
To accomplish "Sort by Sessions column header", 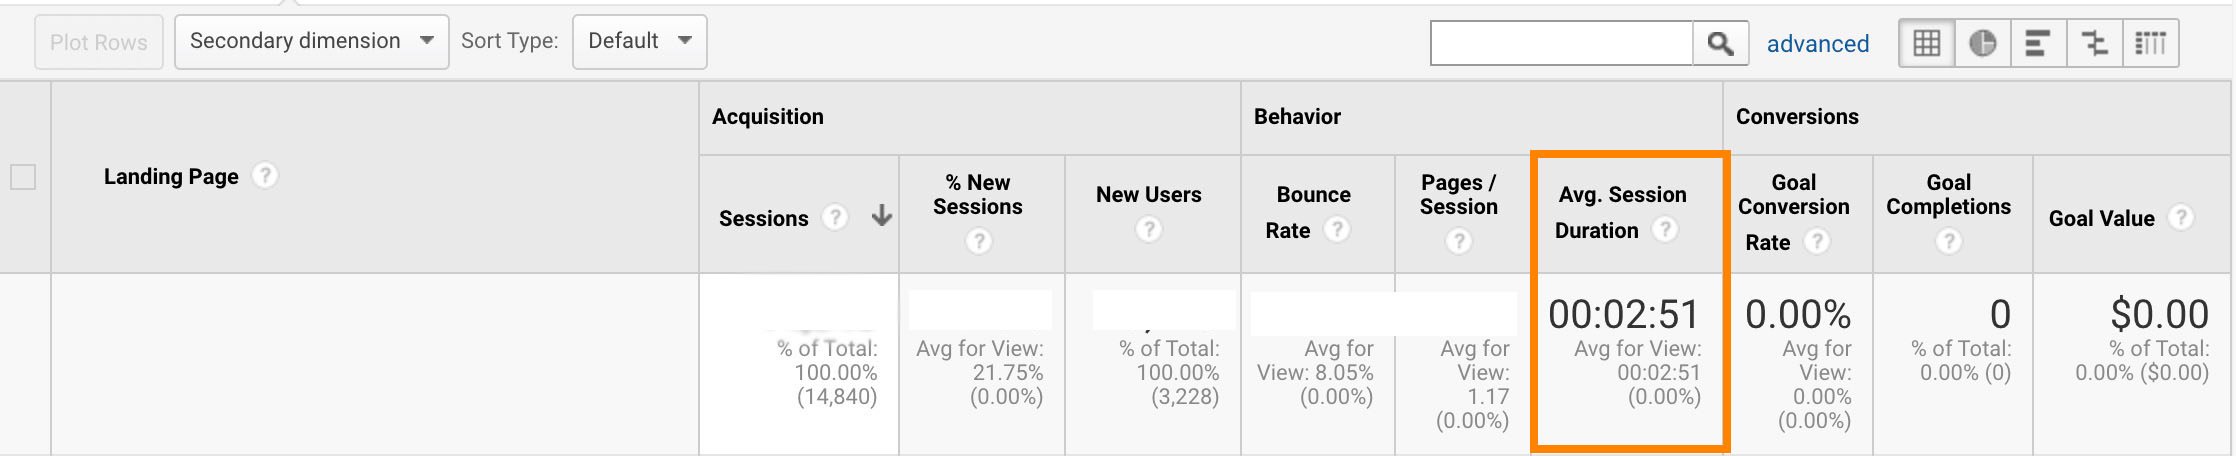I will (763, 218).
